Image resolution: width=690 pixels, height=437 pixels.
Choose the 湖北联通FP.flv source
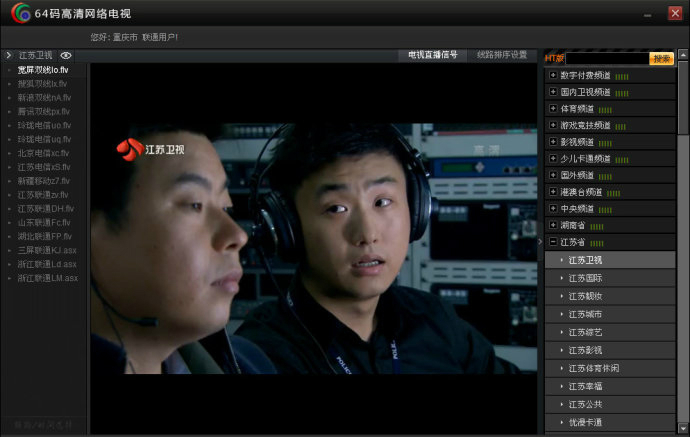click(x=44, y=236)
